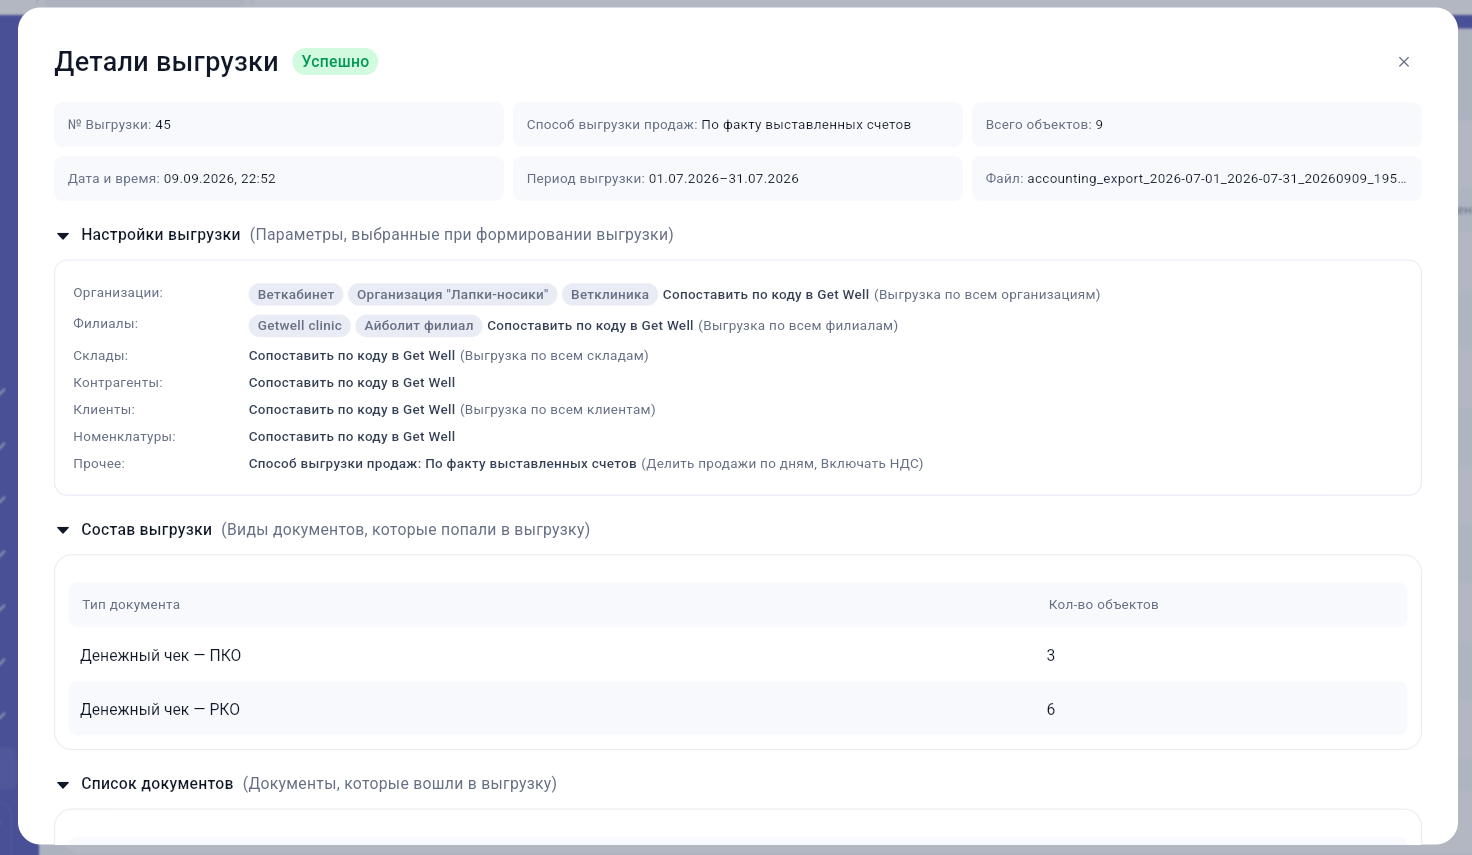Click the Способ выгрузки продаж header field
Viewport: 1472px width, 855px height.
coord(738,125)
